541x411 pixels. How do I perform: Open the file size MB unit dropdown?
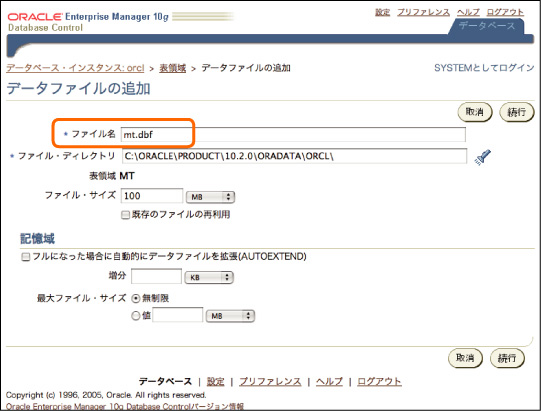pos(210,197)
